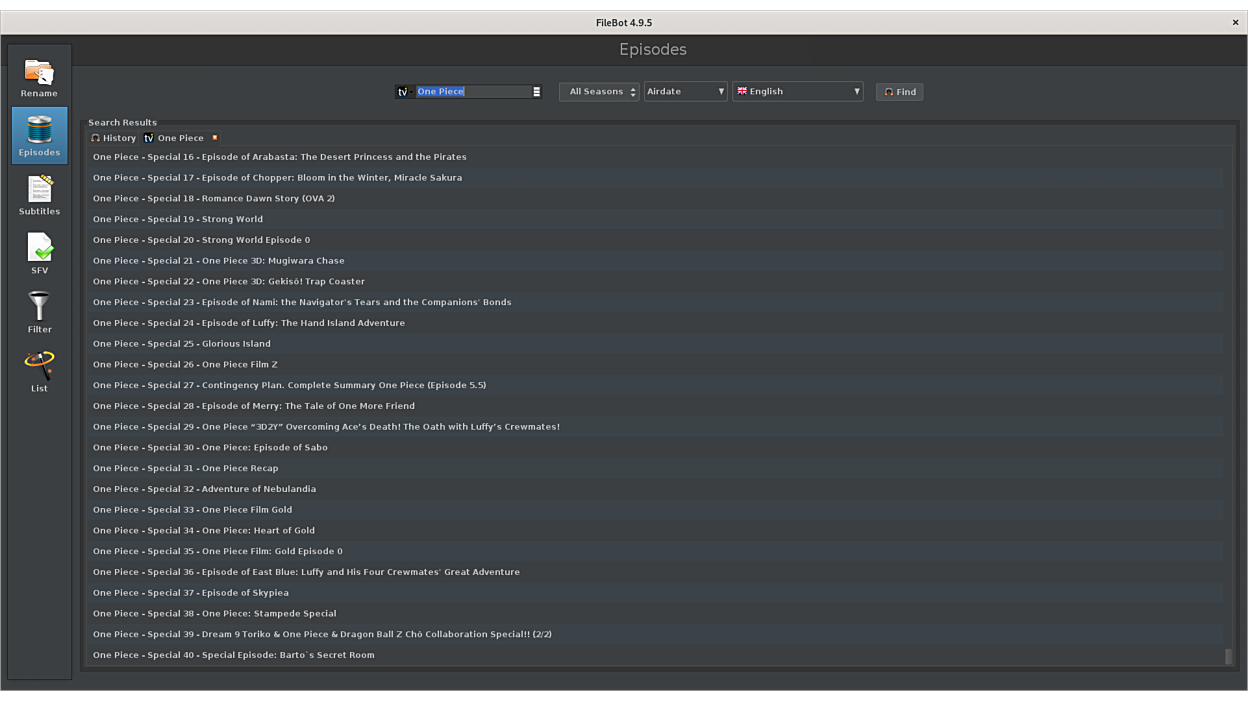Select the Episodes panel icon

point(39,135)
